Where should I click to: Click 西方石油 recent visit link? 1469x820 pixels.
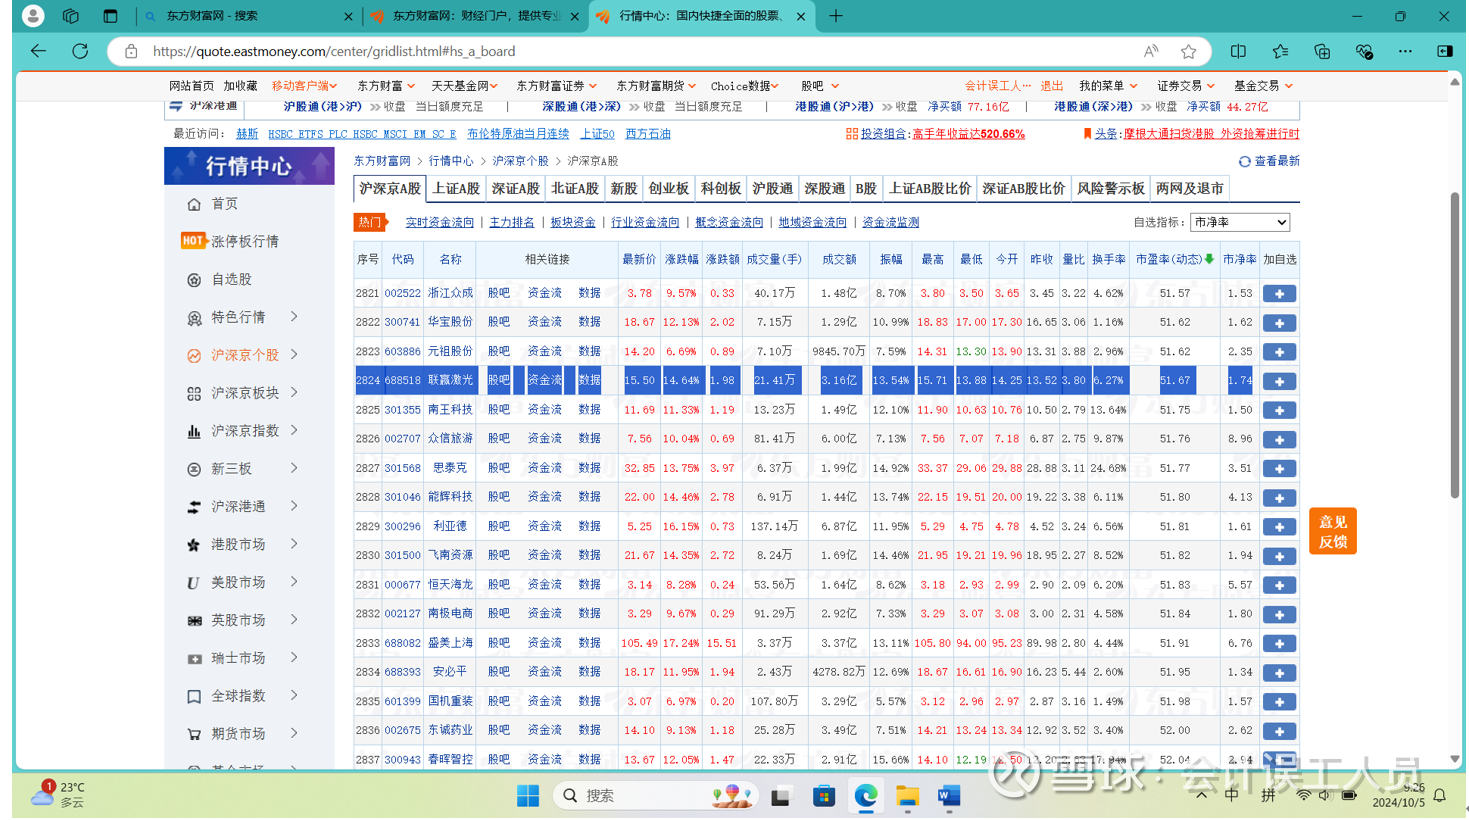click(648, 134)
